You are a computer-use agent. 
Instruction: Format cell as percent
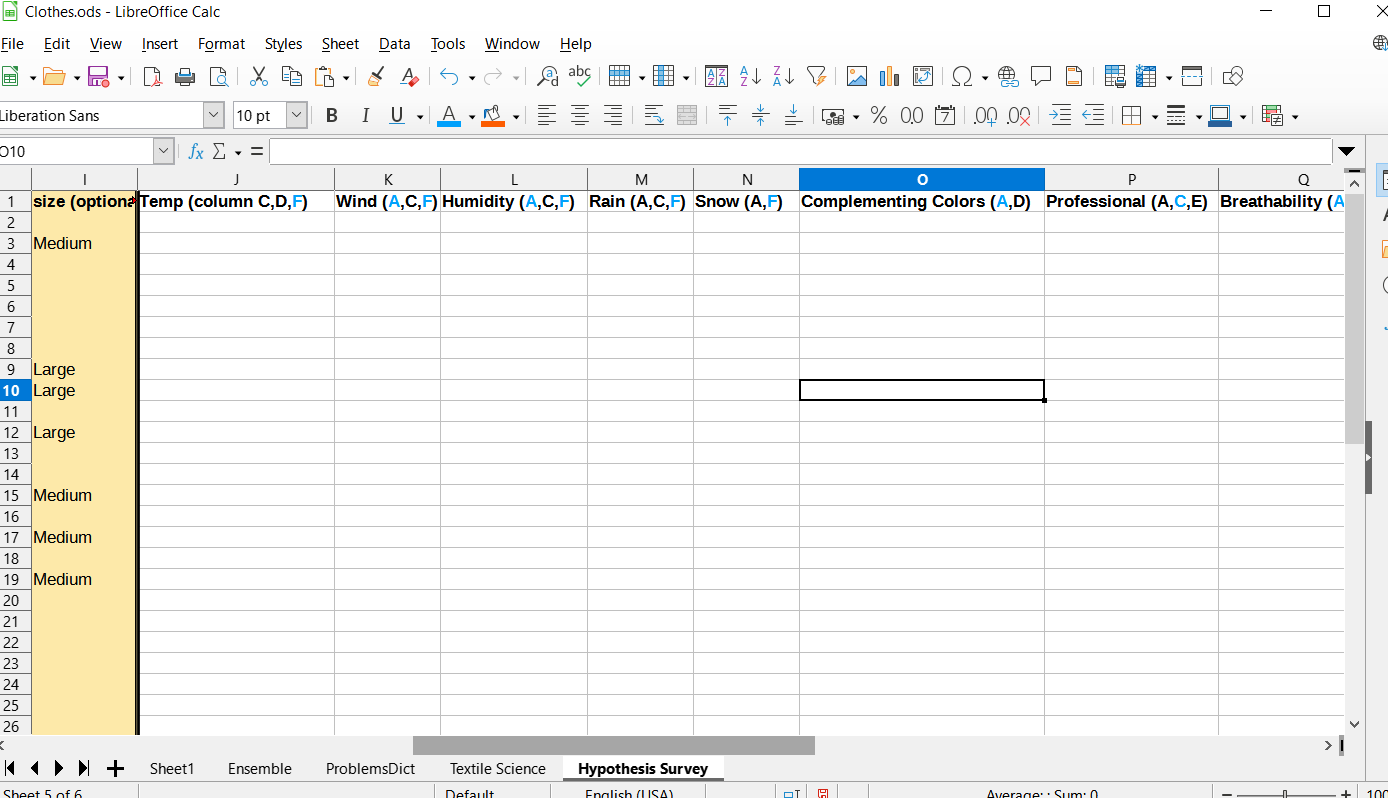(x=879, y=116)
